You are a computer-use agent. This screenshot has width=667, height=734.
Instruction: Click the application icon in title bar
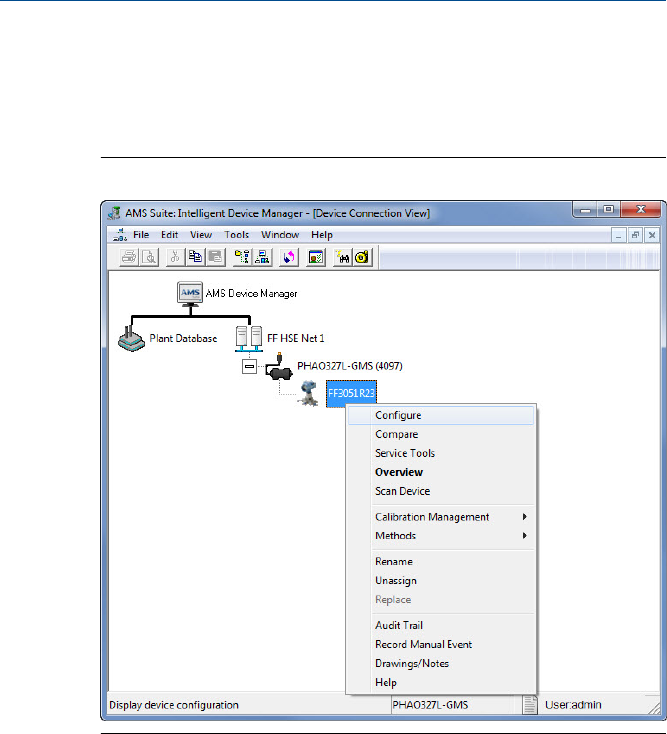tap(114, 213)
